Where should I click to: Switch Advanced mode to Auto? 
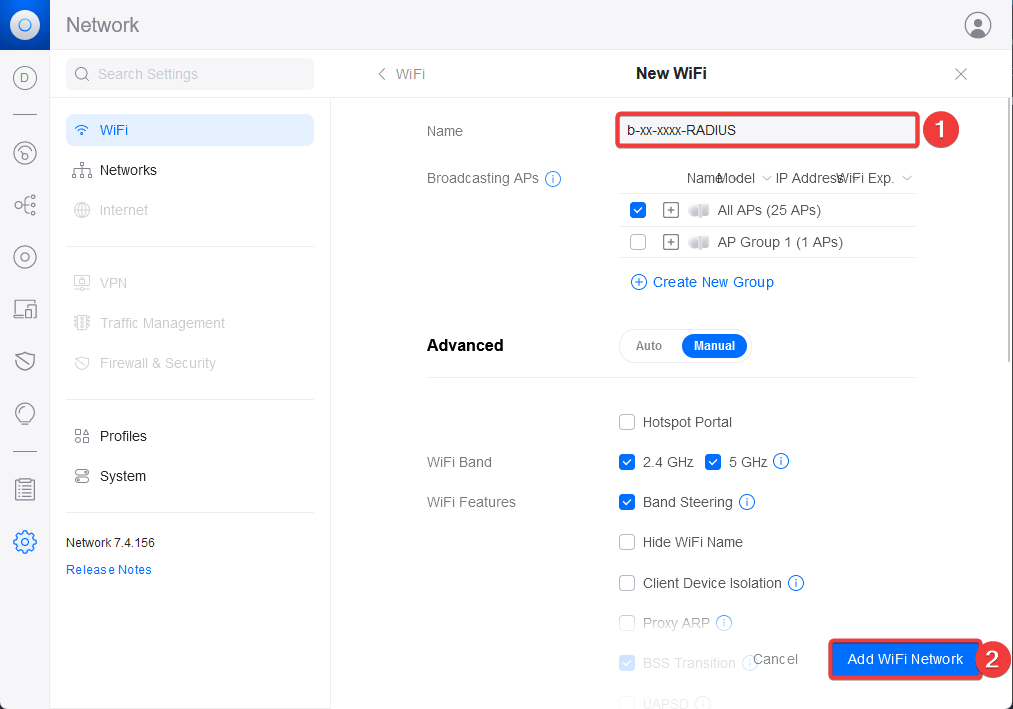tap(649, 346)
